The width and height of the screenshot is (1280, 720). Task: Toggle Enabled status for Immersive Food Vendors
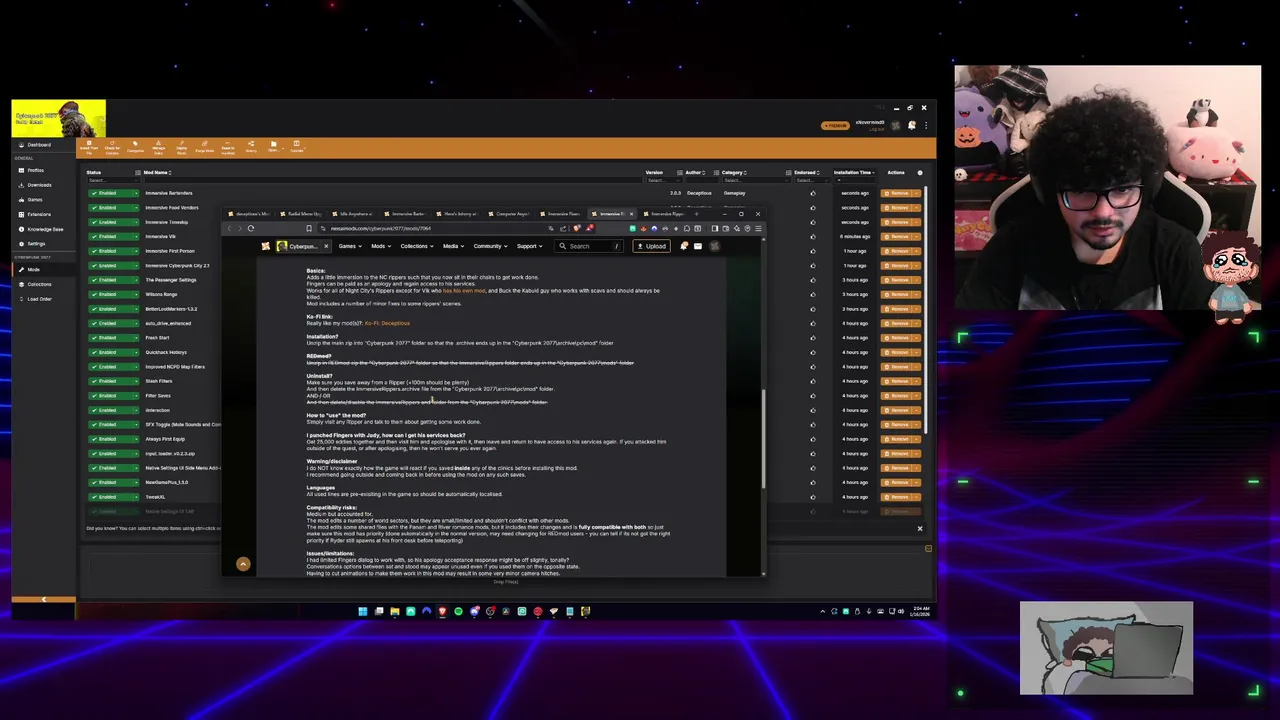pos(110,207)
